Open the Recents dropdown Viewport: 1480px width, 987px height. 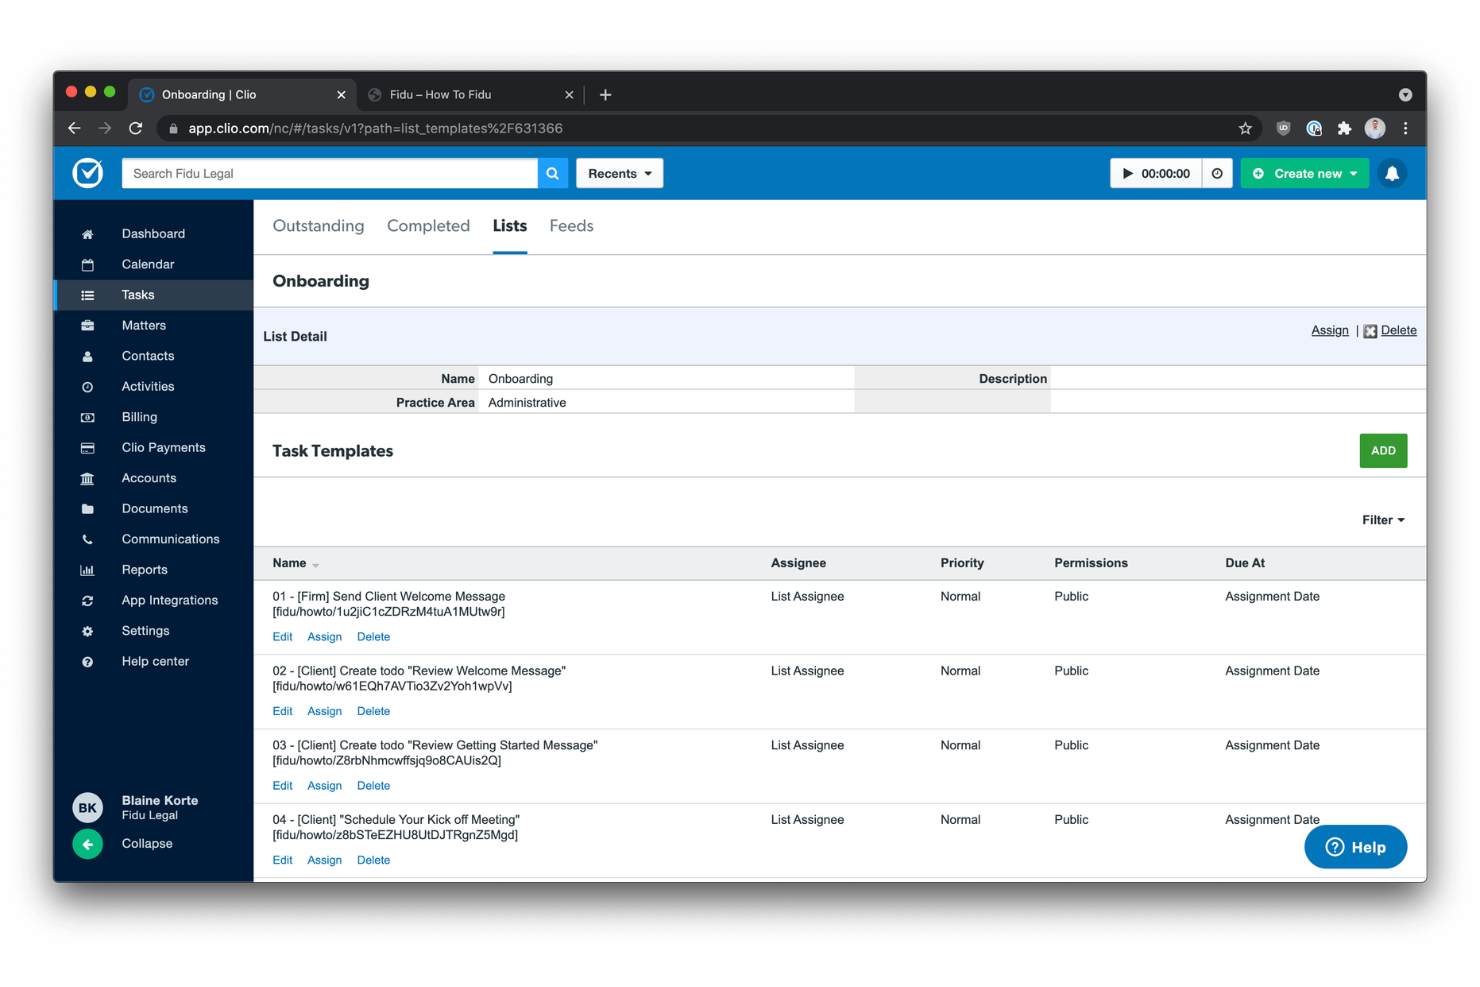click(x=619, y=173)
